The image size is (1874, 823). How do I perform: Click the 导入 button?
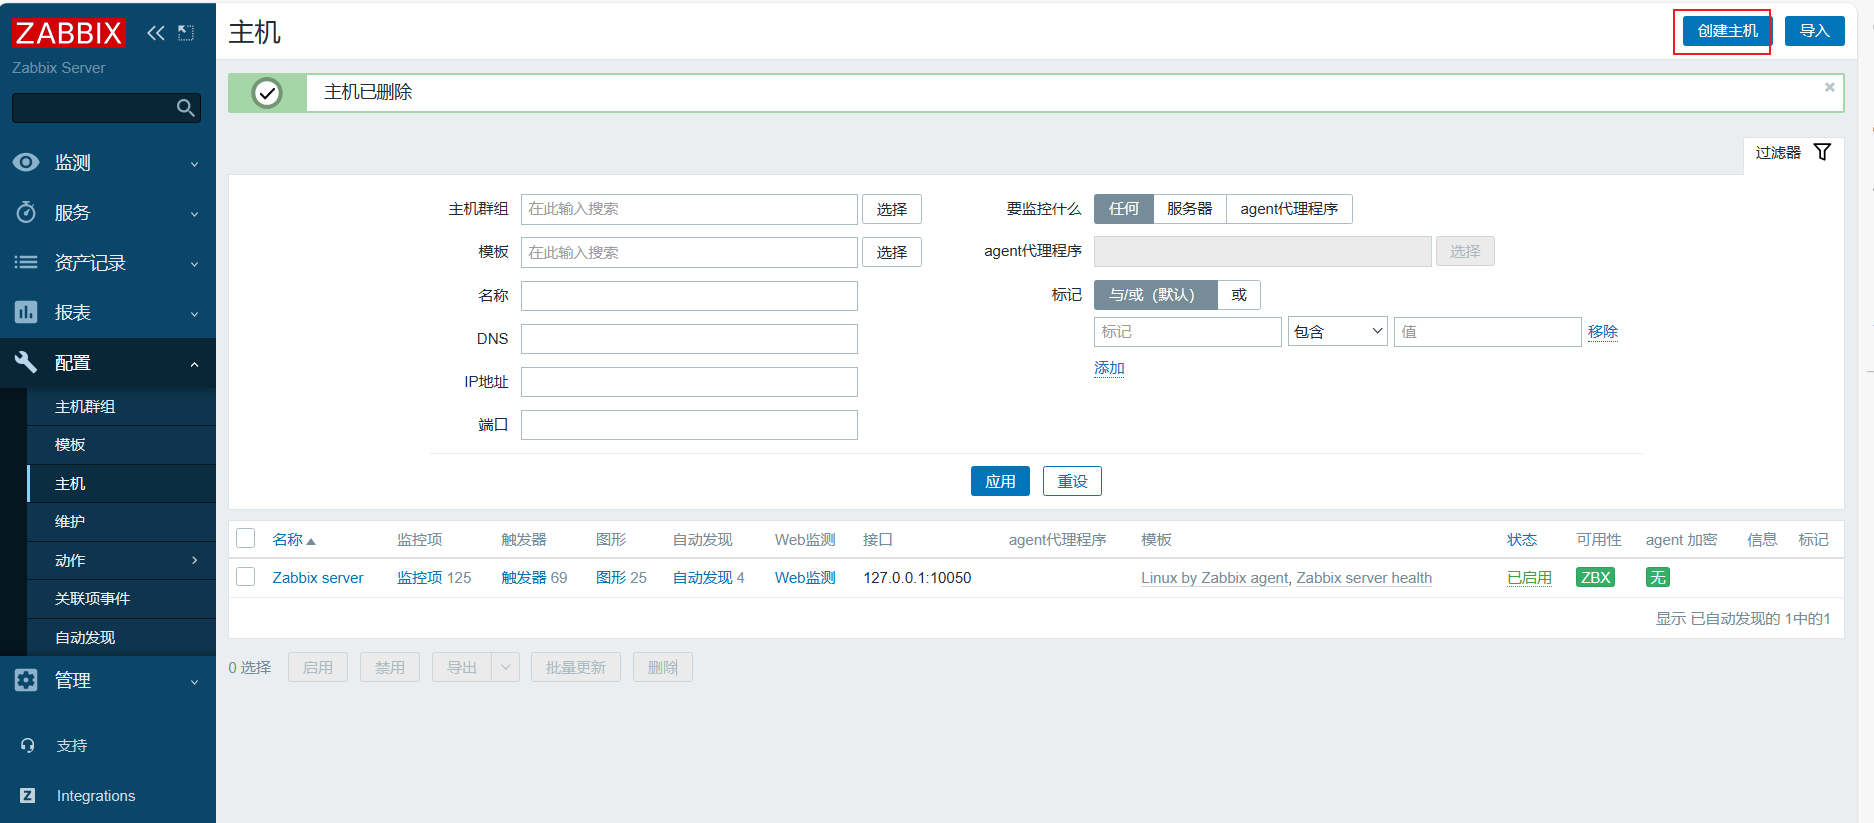pyautogui.click(x=1815, y=31)
